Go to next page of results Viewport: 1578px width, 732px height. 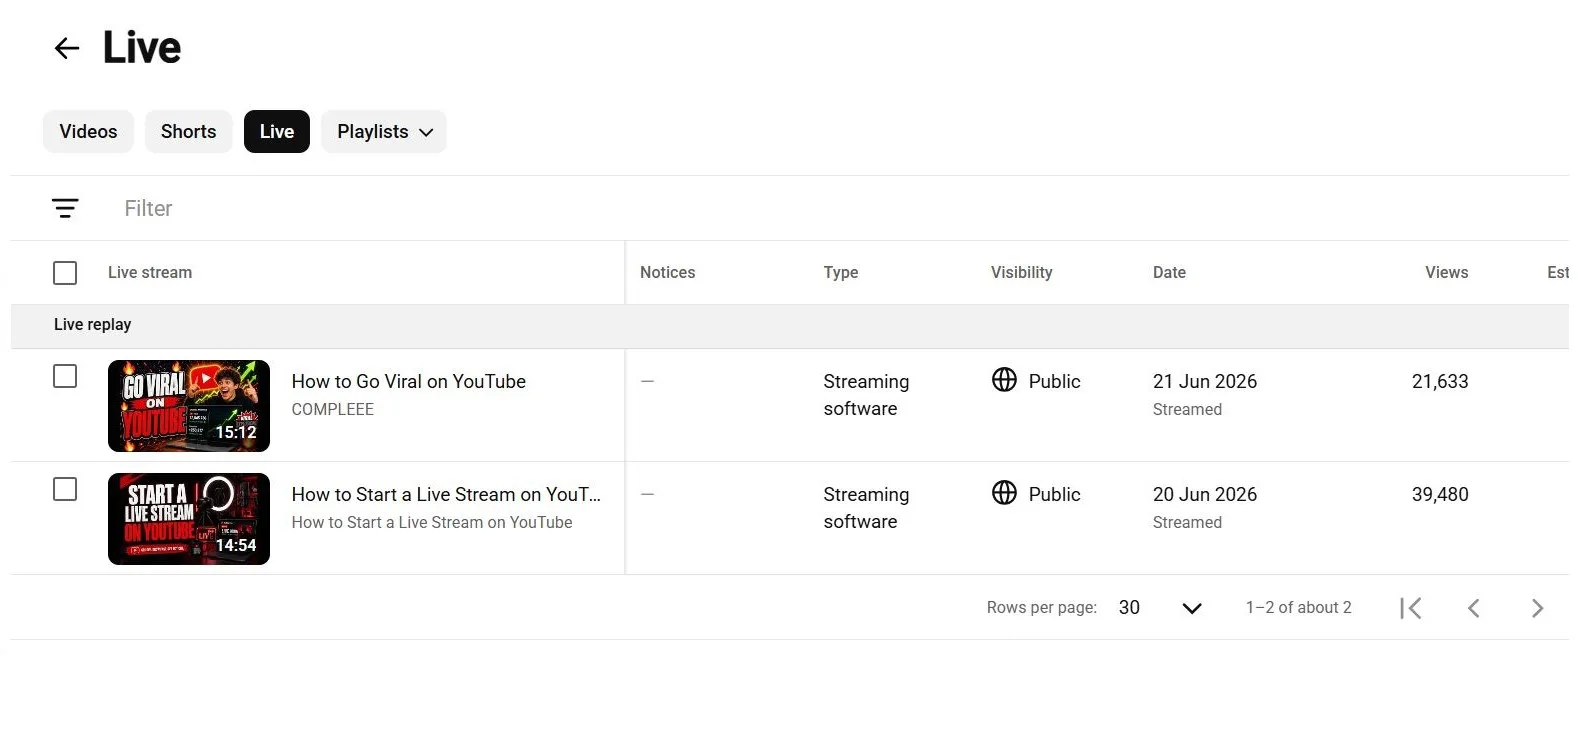[x=1538, y=608]
